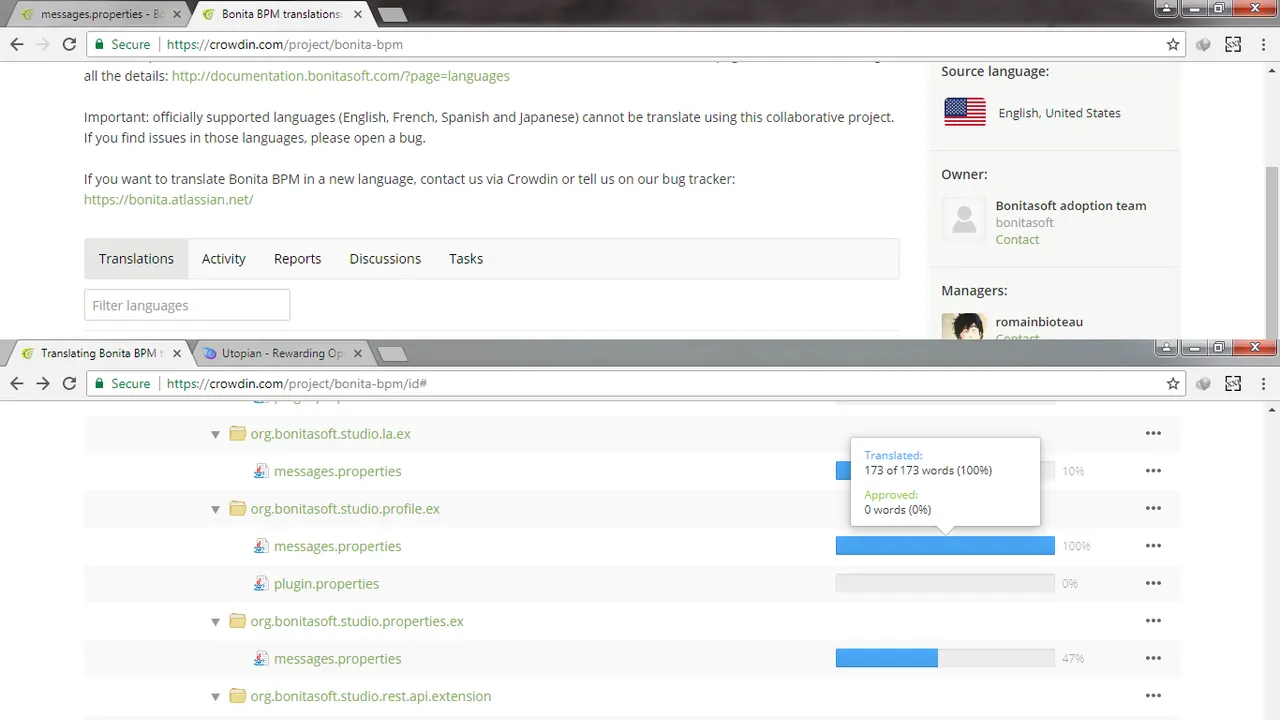Bookmark the lower page with the star icon
The width and height of the screenshot is (1280, 720).
(x=1173, y=383)
